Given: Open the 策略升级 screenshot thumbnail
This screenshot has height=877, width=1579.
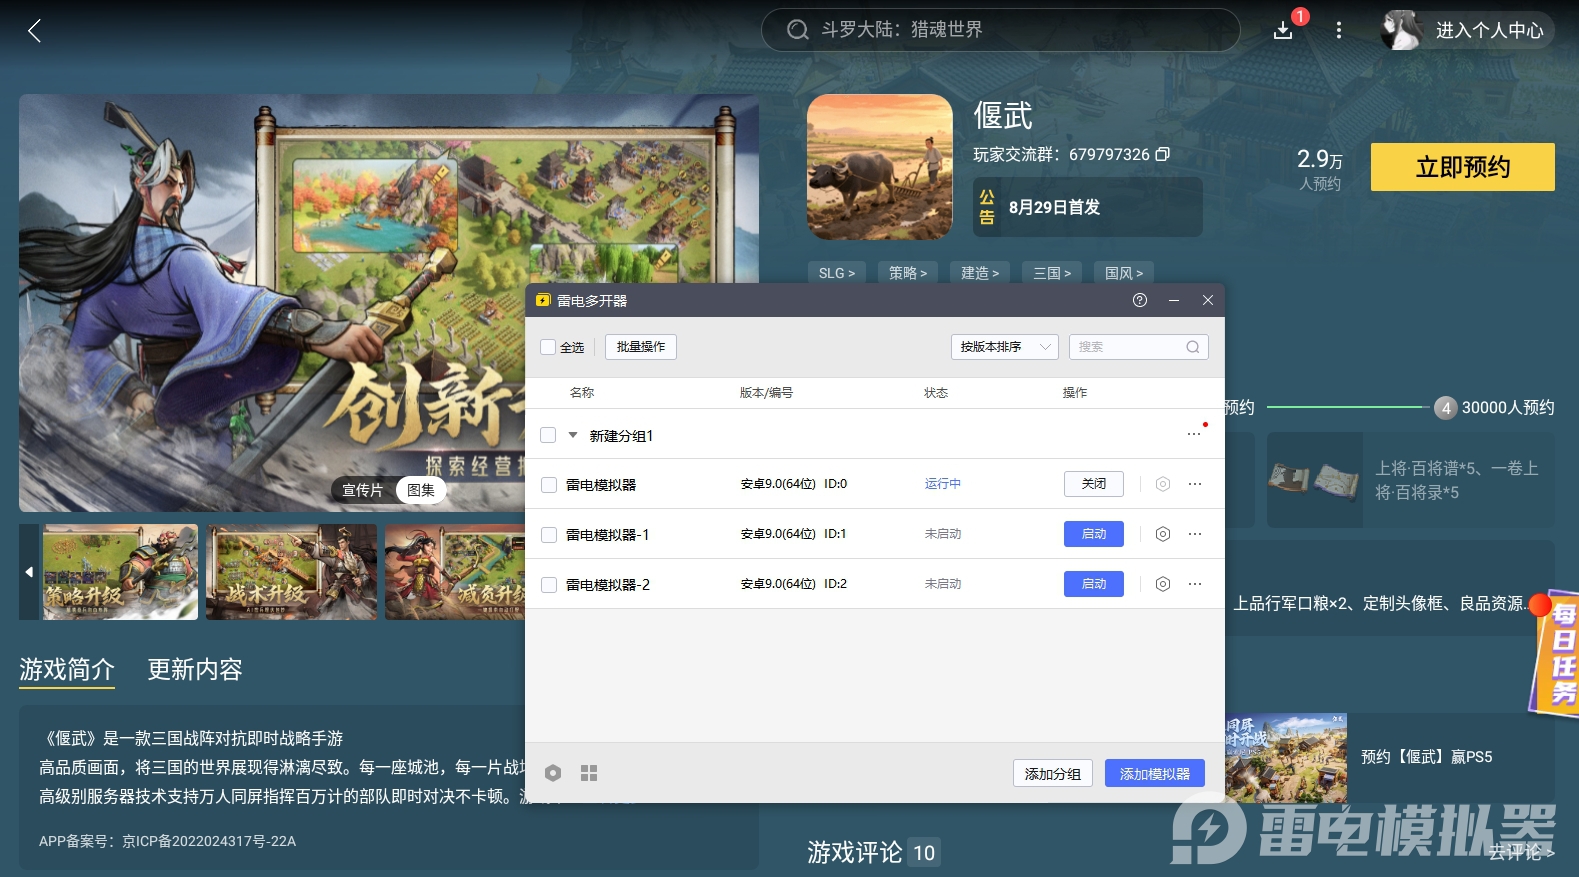Looking at the screenshot, I should click(x=120, y=572).
